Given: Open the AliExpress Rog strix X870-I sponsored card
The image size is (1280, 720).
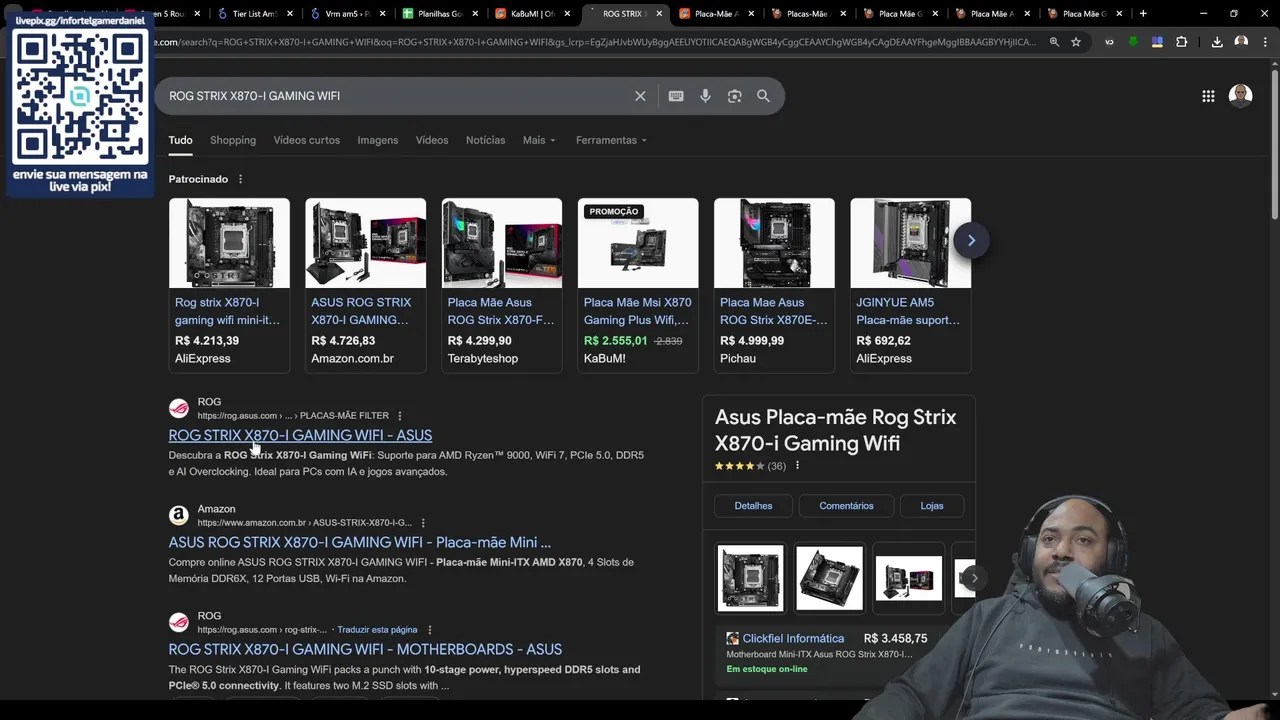Looking at the screenshot, I should (x=229, y=285).
